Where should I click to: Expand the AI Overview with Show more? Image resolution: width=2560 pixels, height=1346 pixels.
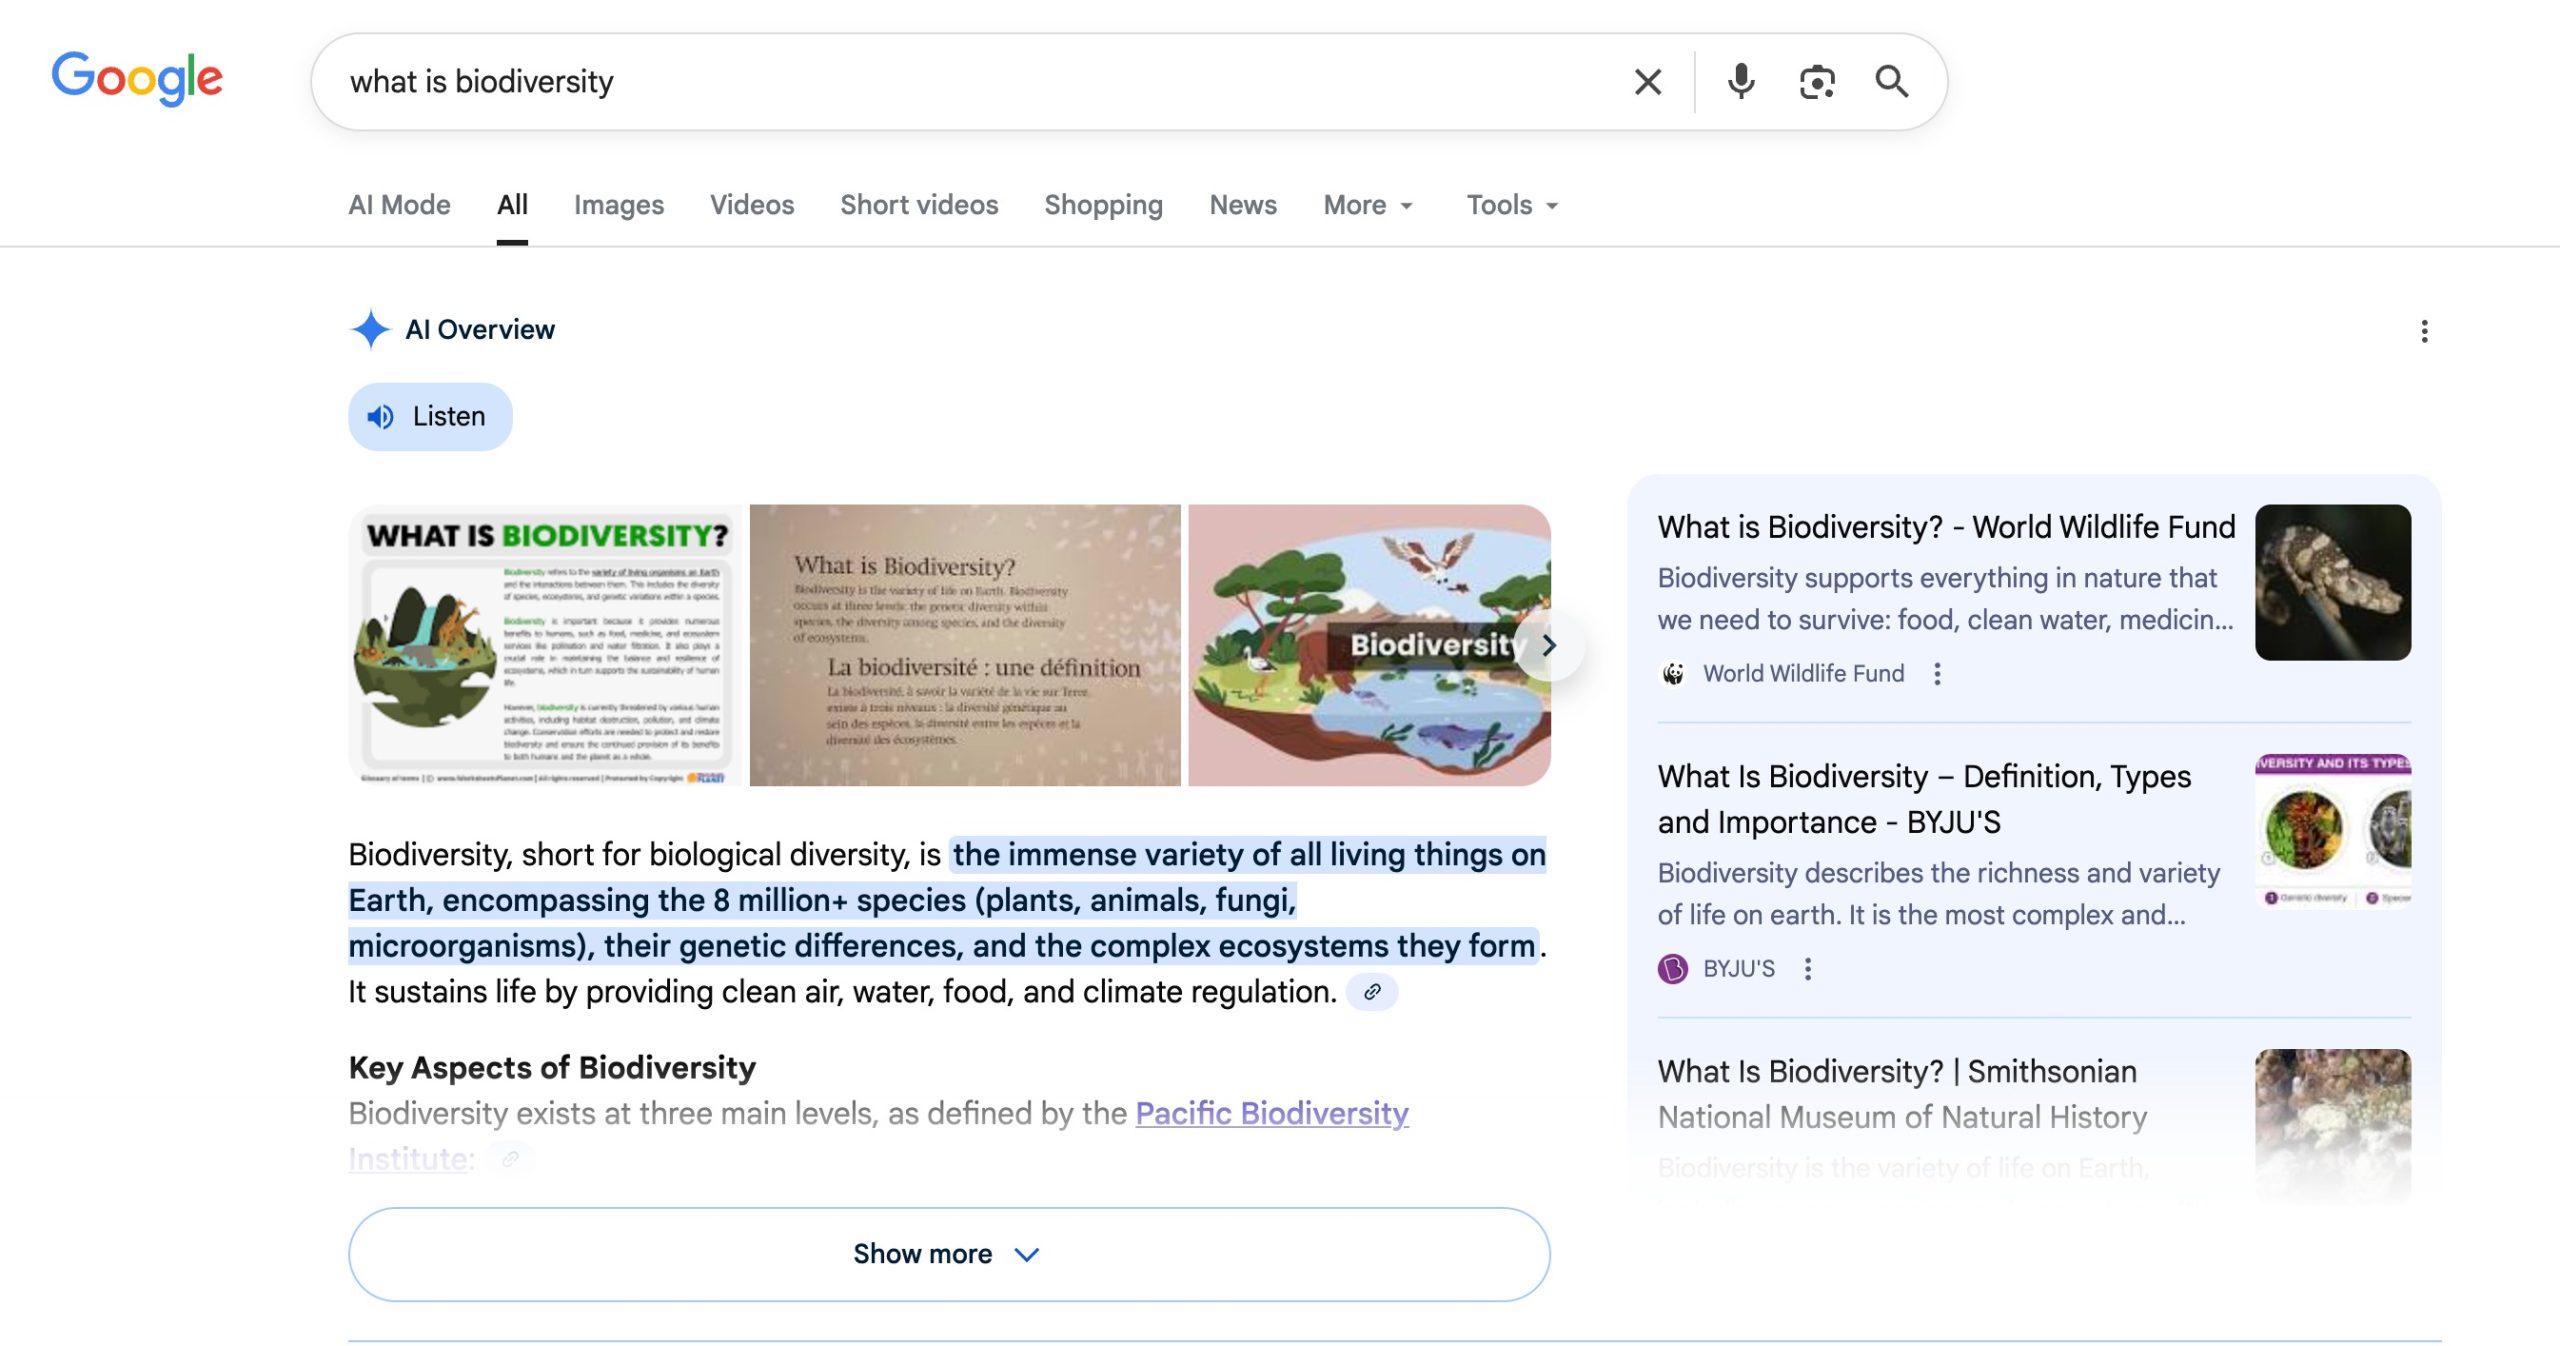tap(948, 1253)
